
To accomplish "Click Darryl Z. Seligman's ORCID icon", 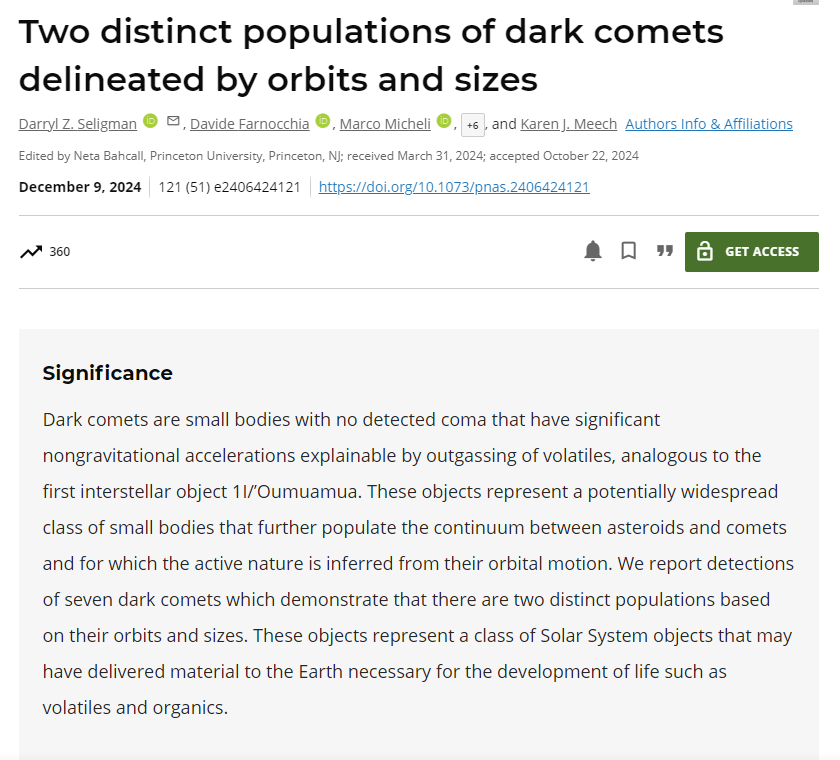I will (151, 122).
